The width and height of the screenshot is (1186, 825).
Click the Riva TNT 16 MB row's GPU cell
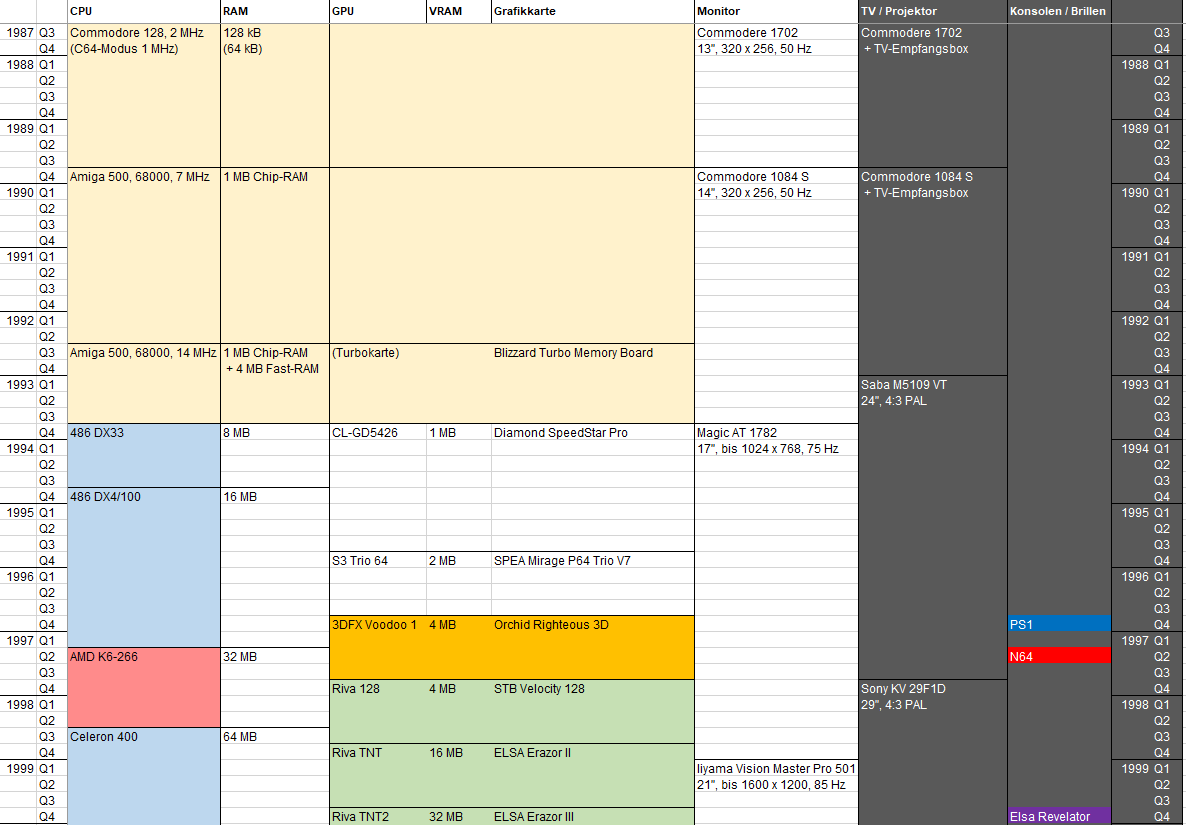(377, 752)
